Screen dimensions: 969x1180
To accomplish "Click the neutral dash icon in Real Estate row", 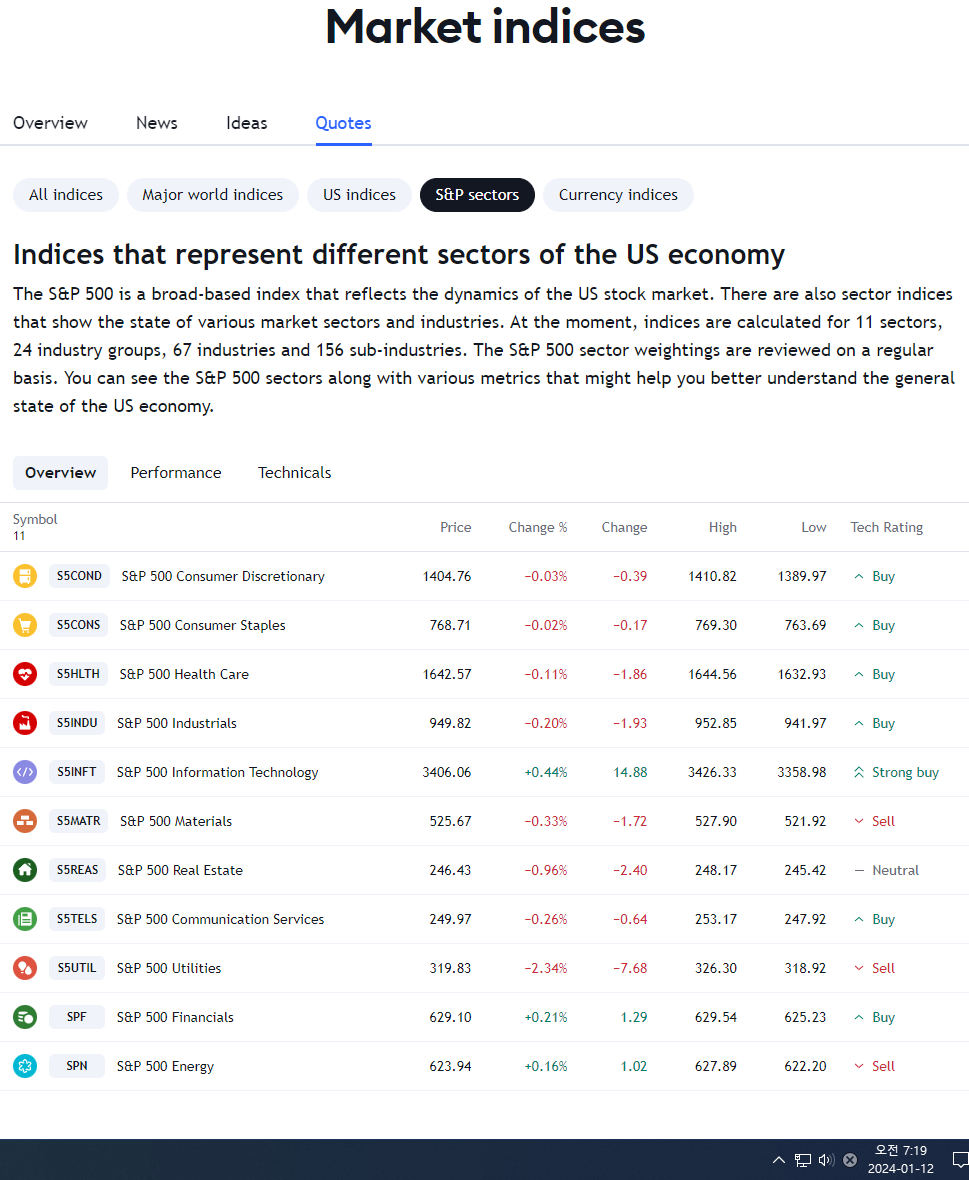I will 858,870.
